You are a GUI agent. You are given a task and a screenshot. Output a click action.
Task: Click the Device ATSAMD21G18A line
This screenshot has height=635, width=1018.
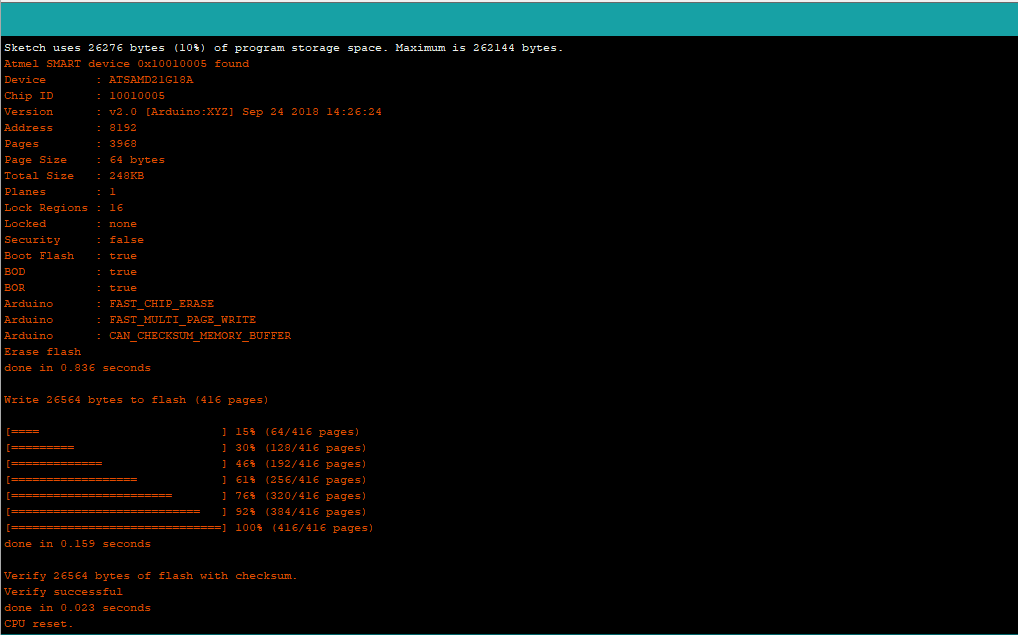pyautogui.click(x=99, y=80)
